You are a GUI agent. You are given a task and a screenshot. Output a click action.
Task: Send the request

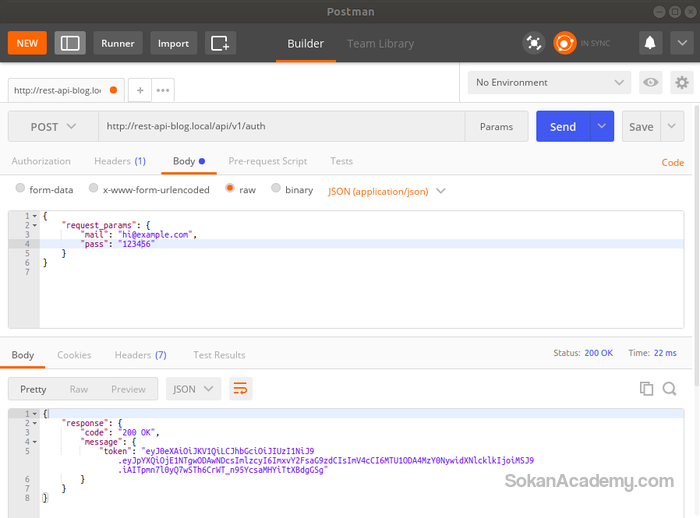coord(563,127)
